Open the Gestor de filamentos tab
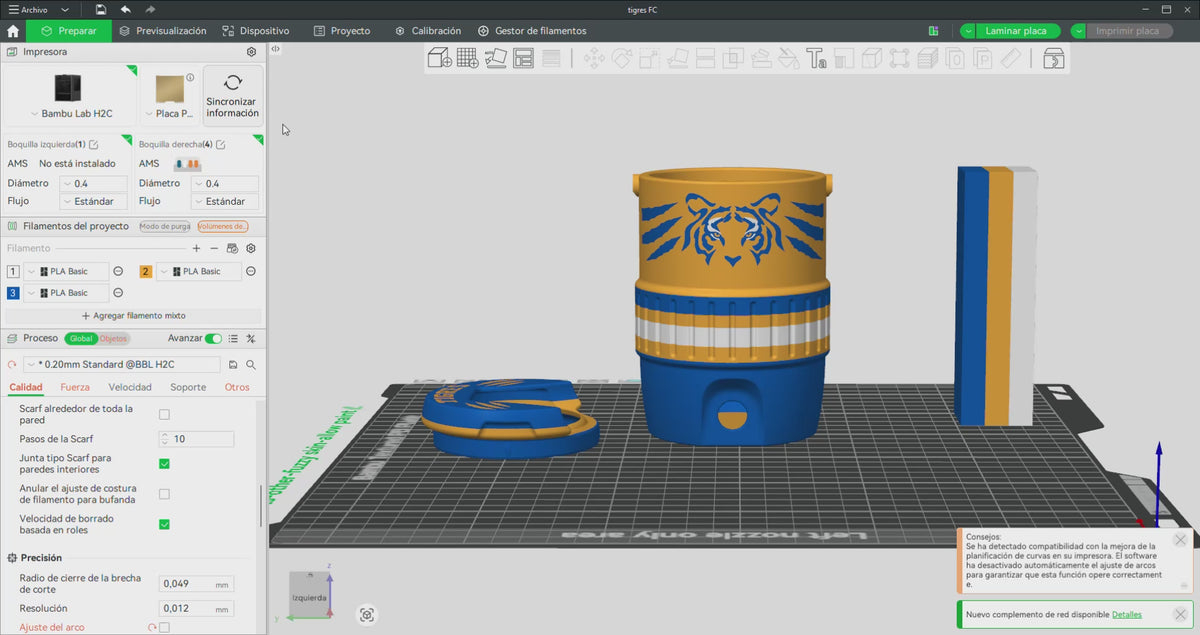The height and width of the screenshot is (635, 1200). 532,31
